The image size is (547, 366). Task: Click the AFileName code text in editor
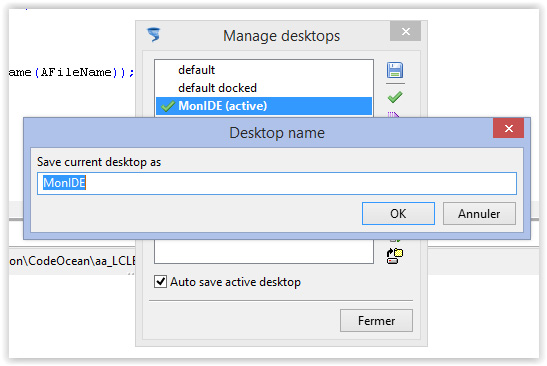[76, 72]
